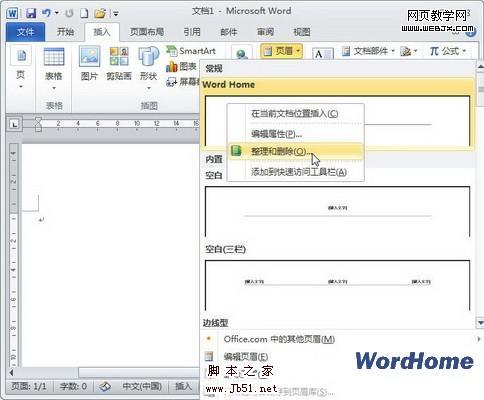Click the Open folder icon
Screen dimensions: 484x400
pyautogui.click(x=100, y=13)
